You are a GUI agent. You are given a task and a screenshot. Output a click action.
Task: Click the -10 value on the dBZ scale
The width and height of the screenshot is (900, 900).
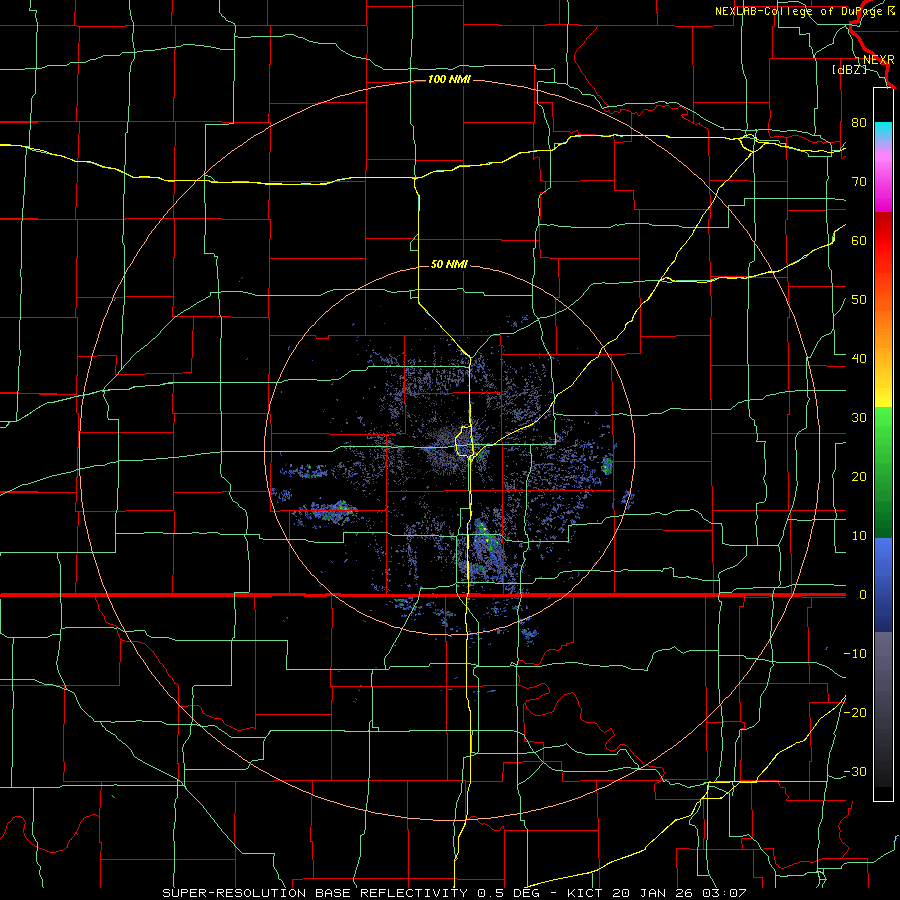pyautogui.click(x=855, y=654)
